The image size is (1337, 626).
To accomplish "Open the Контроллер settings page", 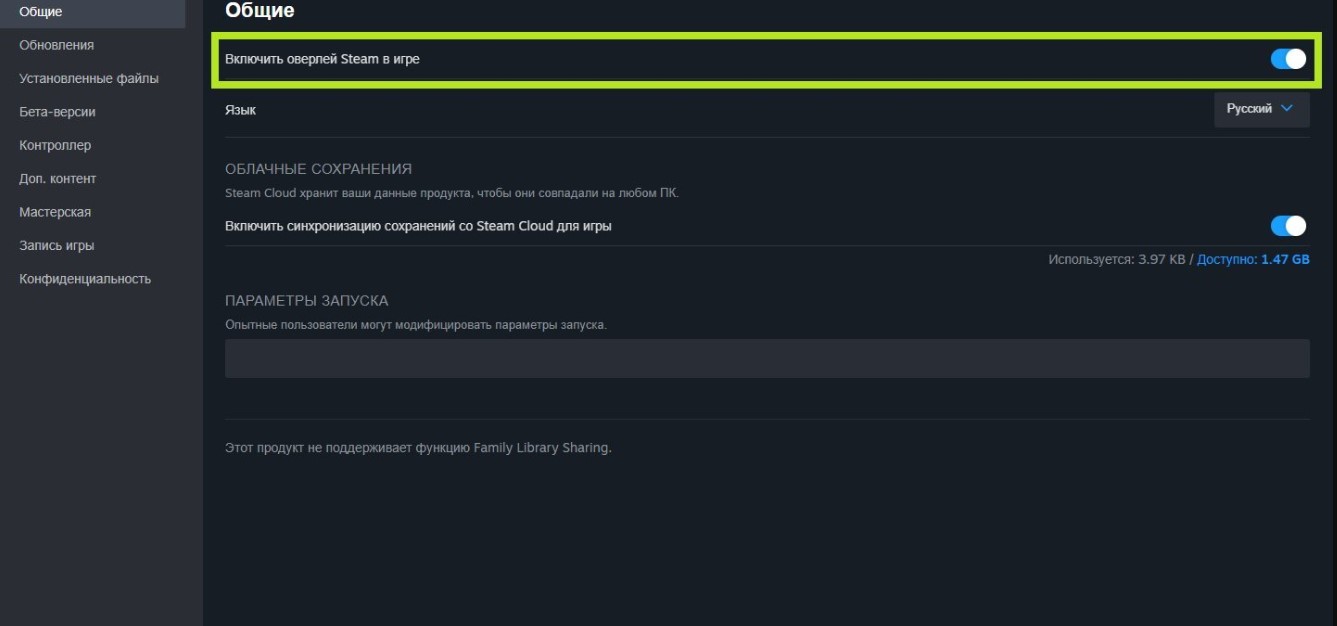I will (55, 145).
